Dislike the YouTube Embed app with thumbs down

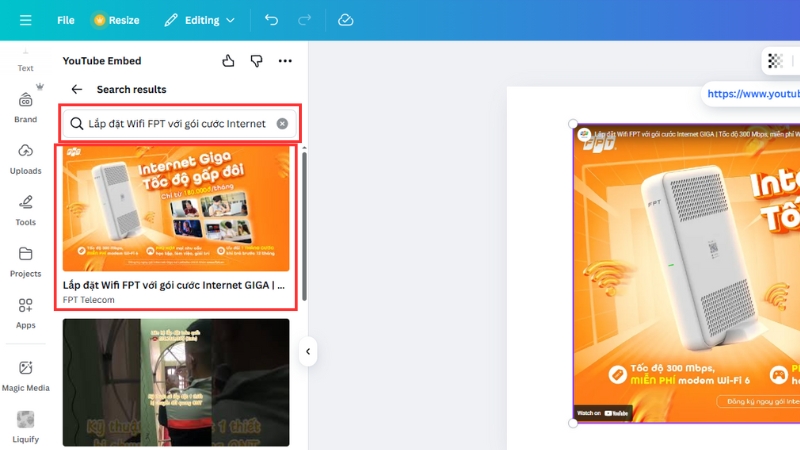point(257,61)
